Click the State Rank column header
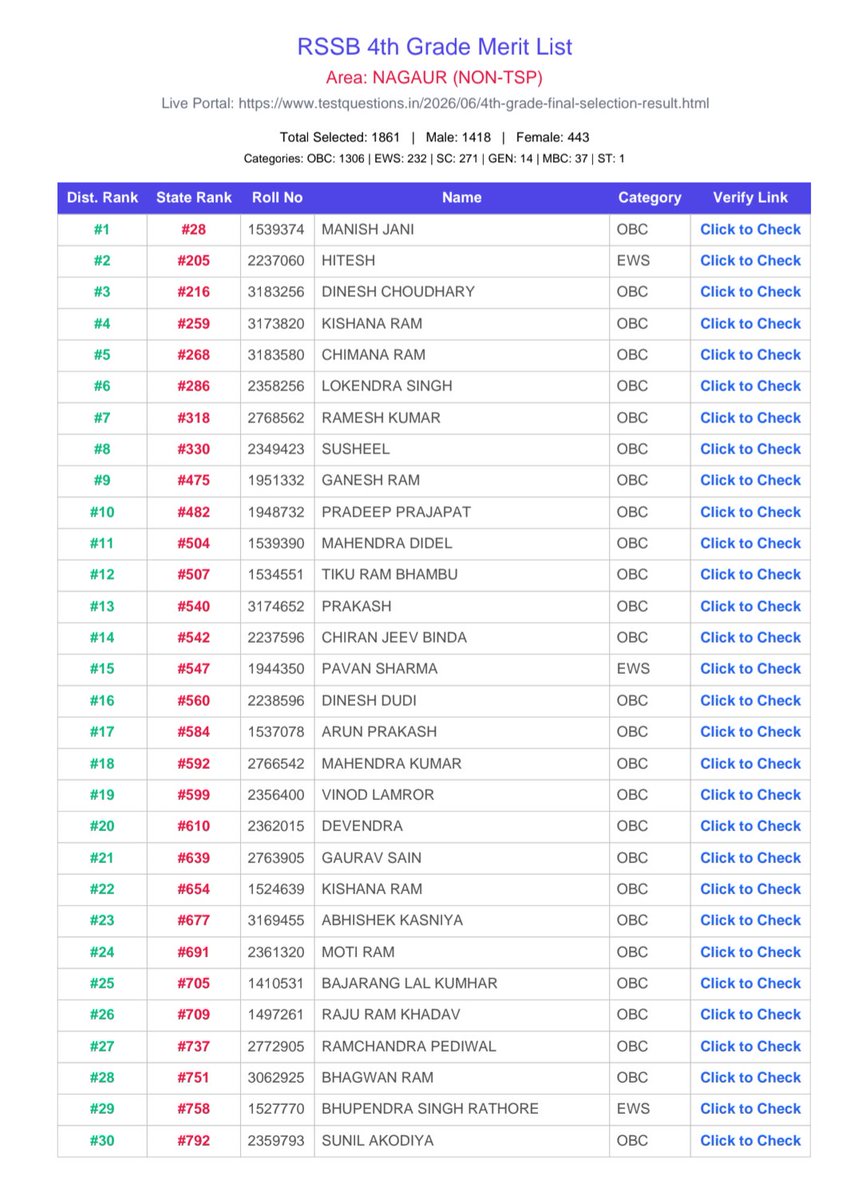The width and height of the screenshot is (862, 1200). (194, 198)
